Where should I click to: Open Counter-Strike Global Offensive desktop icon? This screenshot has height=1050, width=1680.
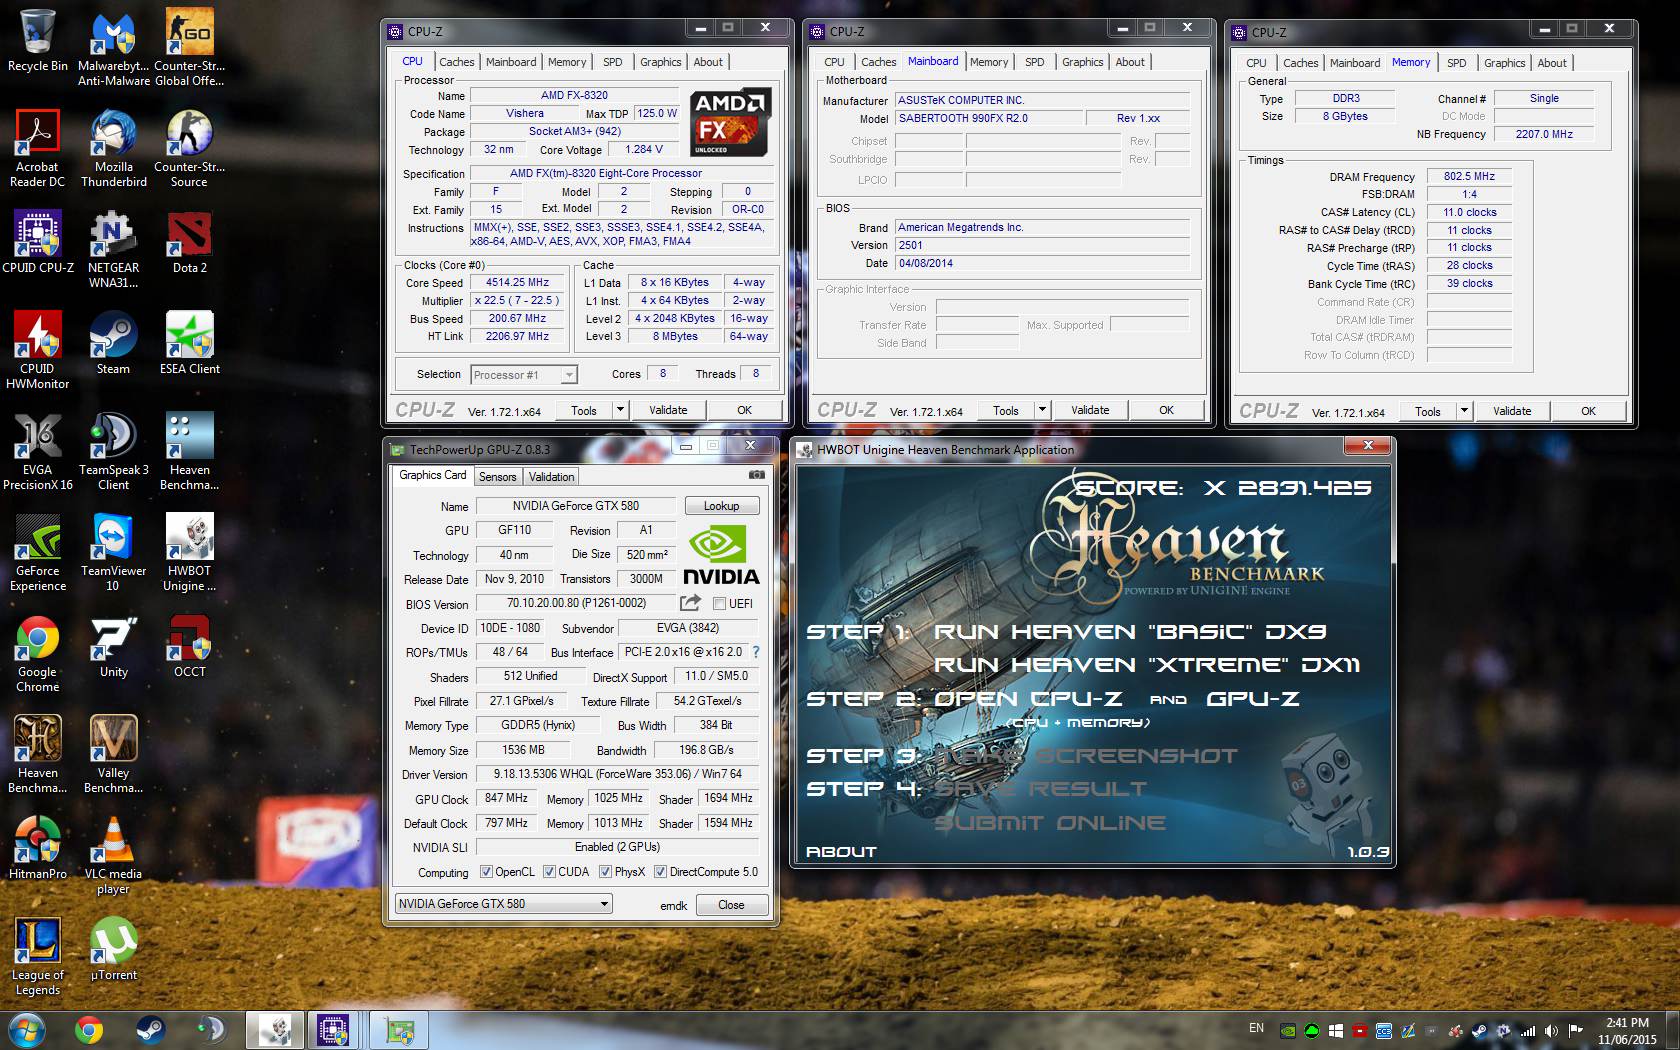pos(189,49)
